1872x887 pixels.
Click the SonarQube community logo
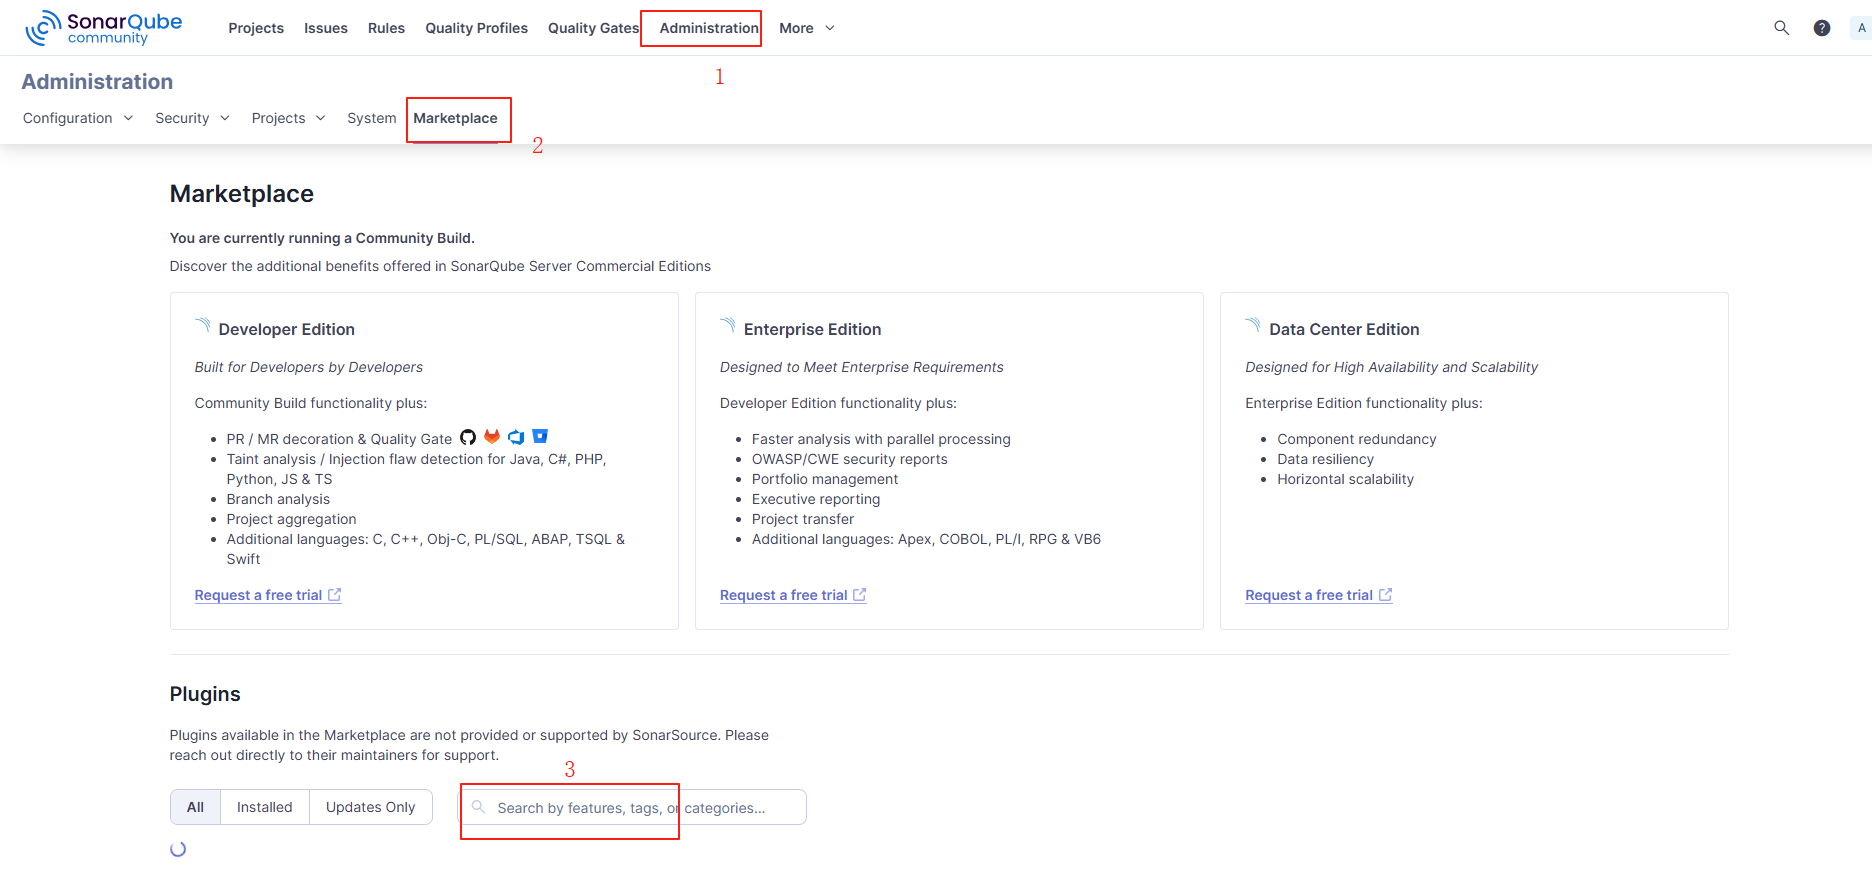click(x=104, y=28)
